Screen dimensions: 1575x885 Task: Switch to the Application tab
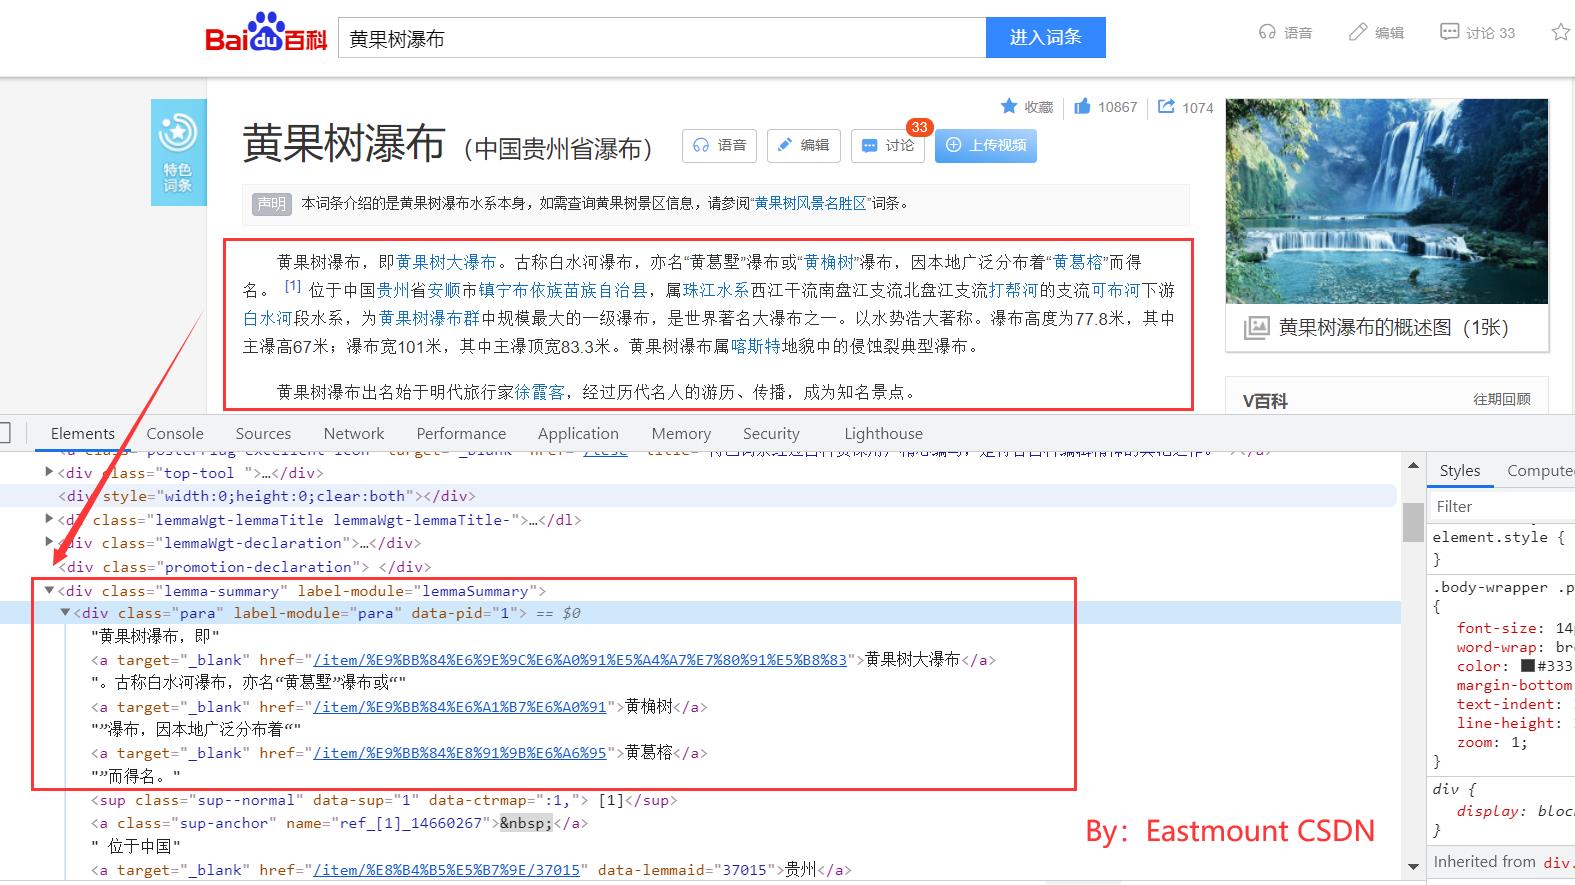[578, 433]
